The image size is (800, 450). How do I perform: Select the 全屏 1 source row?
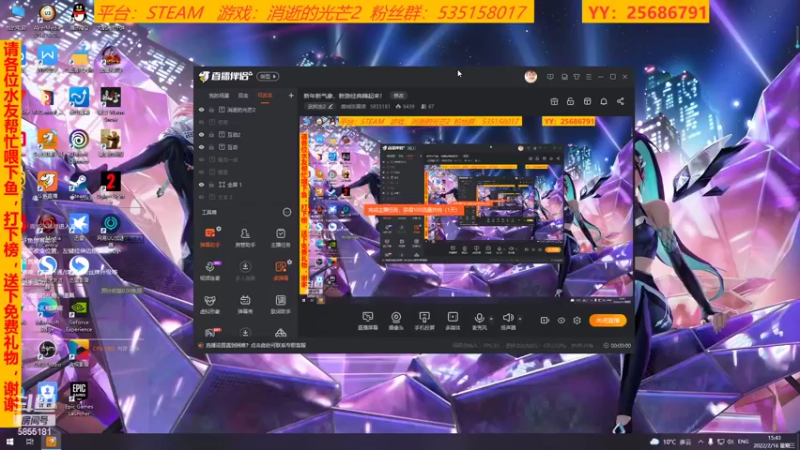pos(246,185)
